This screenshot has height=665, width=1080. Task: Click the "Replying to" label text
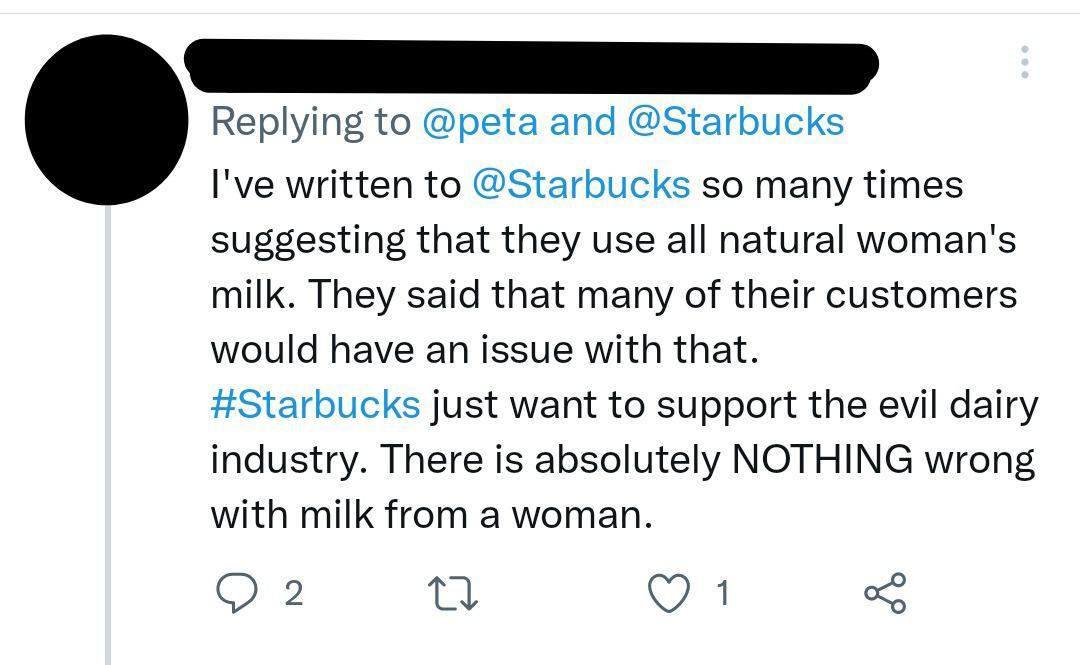click(311, 122)
